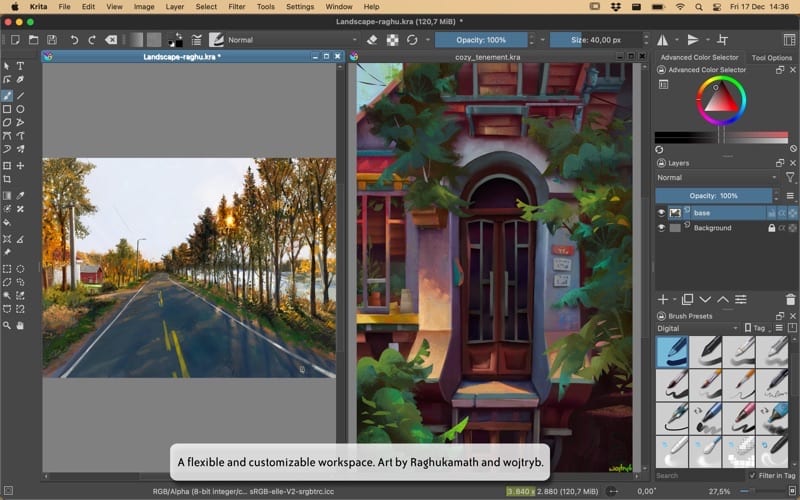This screenshot has height=500, width=800.
Task: Select the Color Sampler eyedropper tool
Action: [20, 195]
